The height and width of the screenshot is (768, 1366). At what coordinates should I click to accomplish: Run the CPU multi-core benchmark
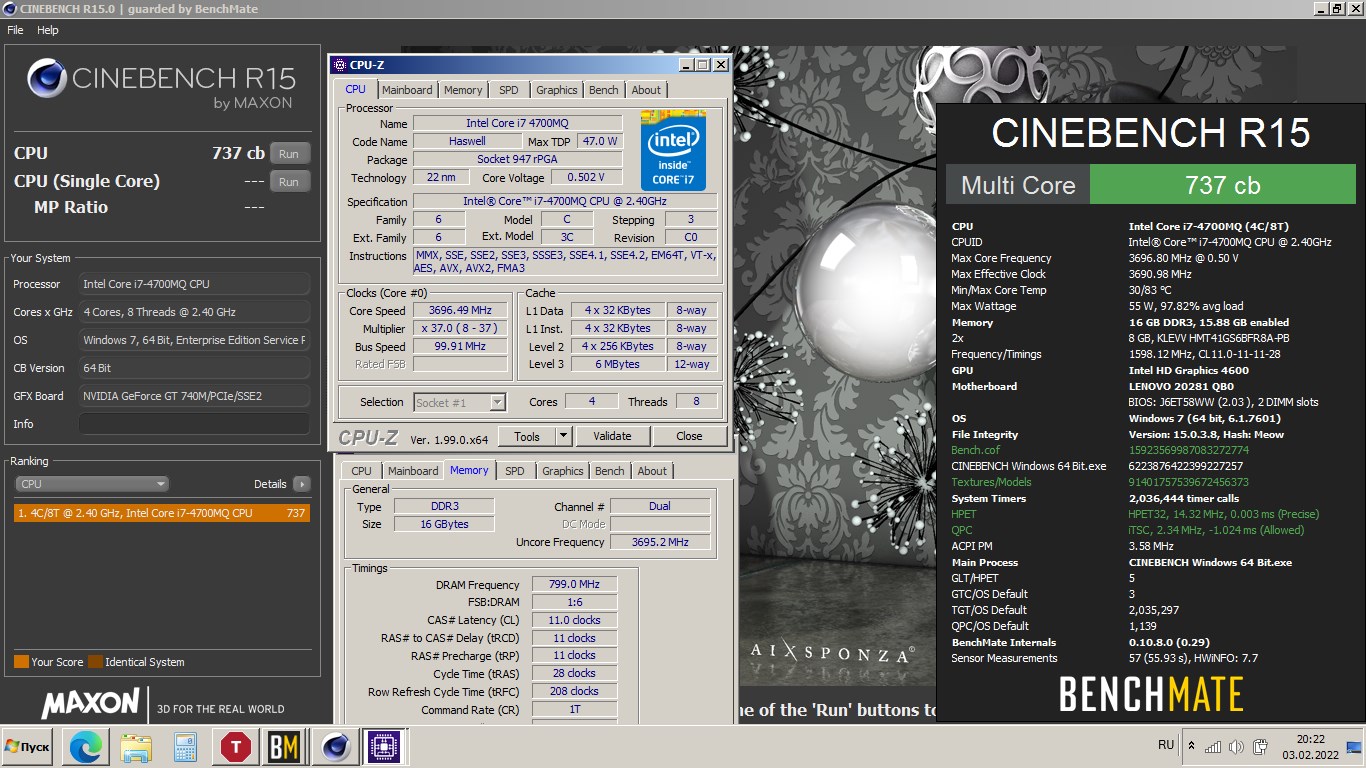289,154
